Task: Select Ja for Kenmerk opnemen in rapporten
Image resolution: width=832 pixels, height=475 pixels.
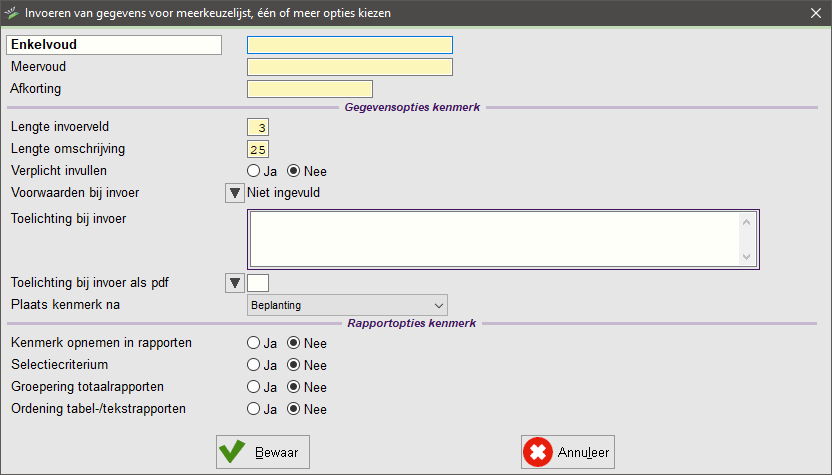Action: tap(254, 343)
